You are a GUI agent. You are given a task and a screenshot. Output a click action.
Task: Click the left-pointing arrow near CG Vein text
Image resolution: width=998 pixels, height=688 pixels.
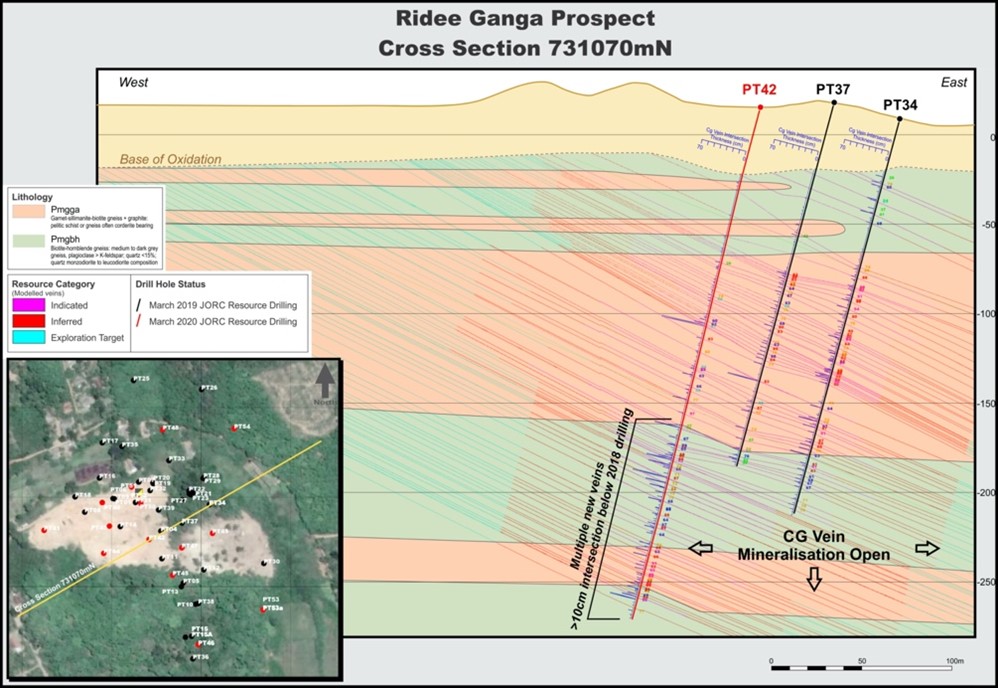pos(701,548)
